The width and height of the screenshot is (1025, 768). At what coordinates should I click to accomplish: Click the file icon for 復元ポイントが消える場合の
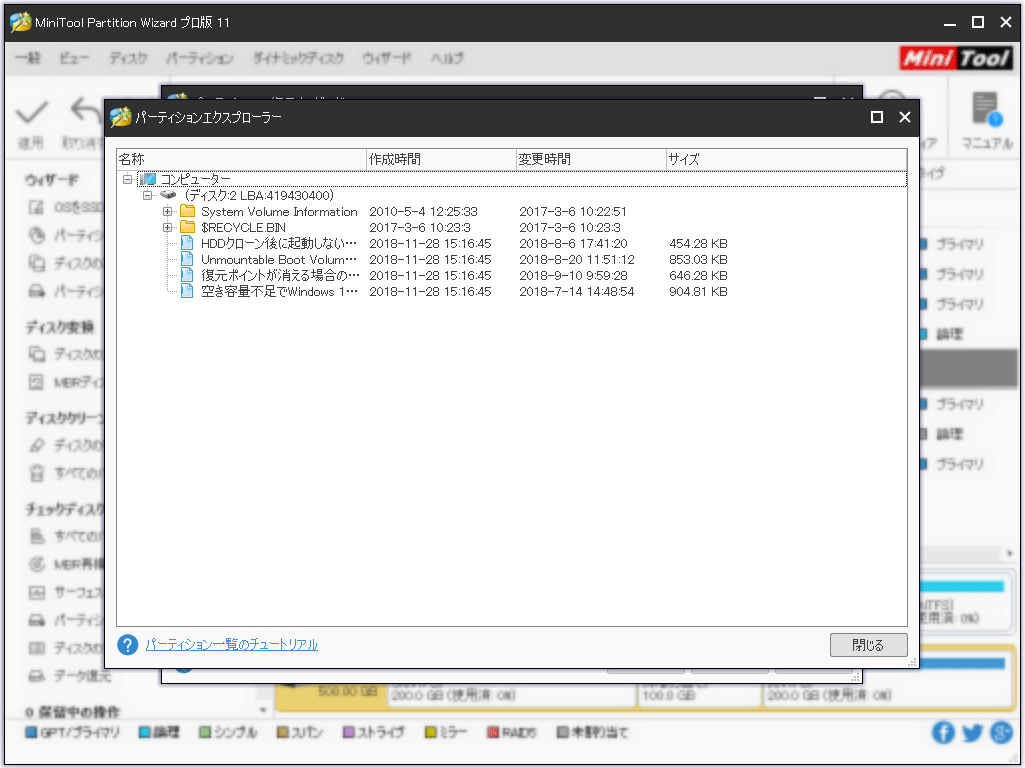187,275
